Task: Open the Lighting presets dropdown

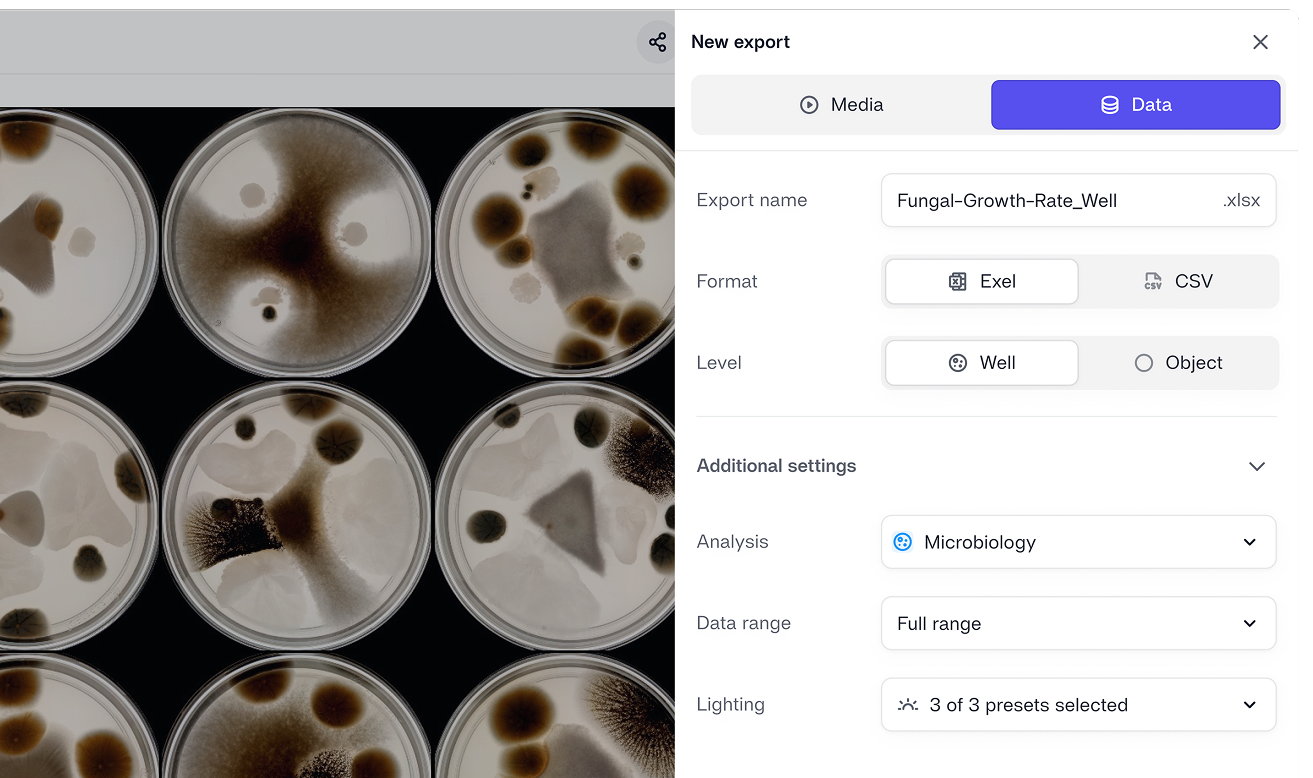Action: click(x=1078, y=704)
